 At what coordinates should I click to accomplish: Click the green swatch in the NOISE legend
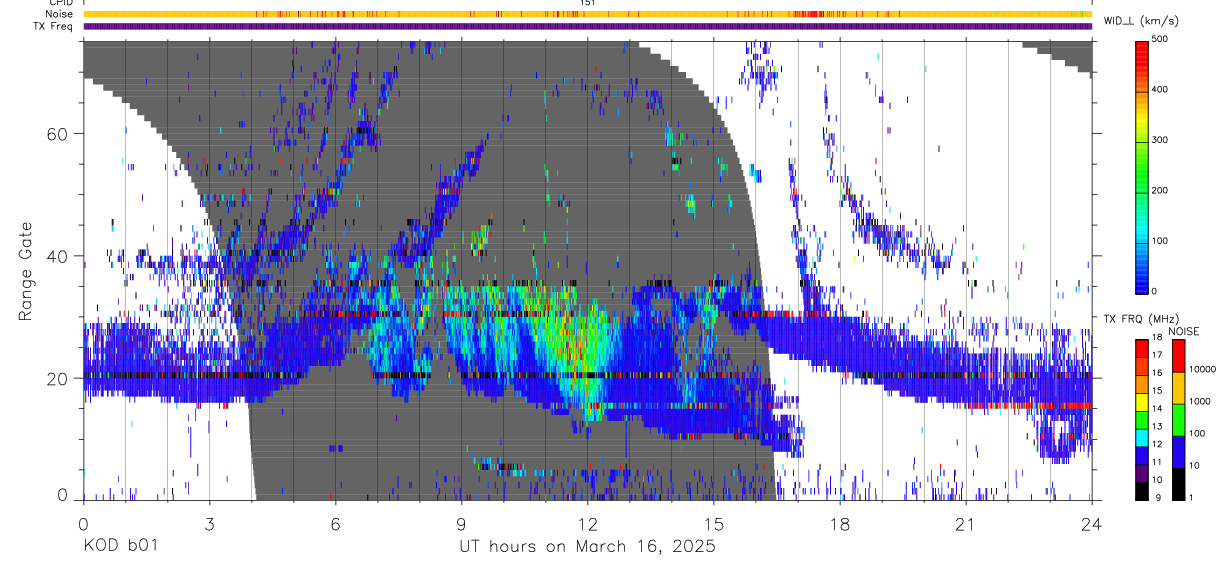(1178, 420)
